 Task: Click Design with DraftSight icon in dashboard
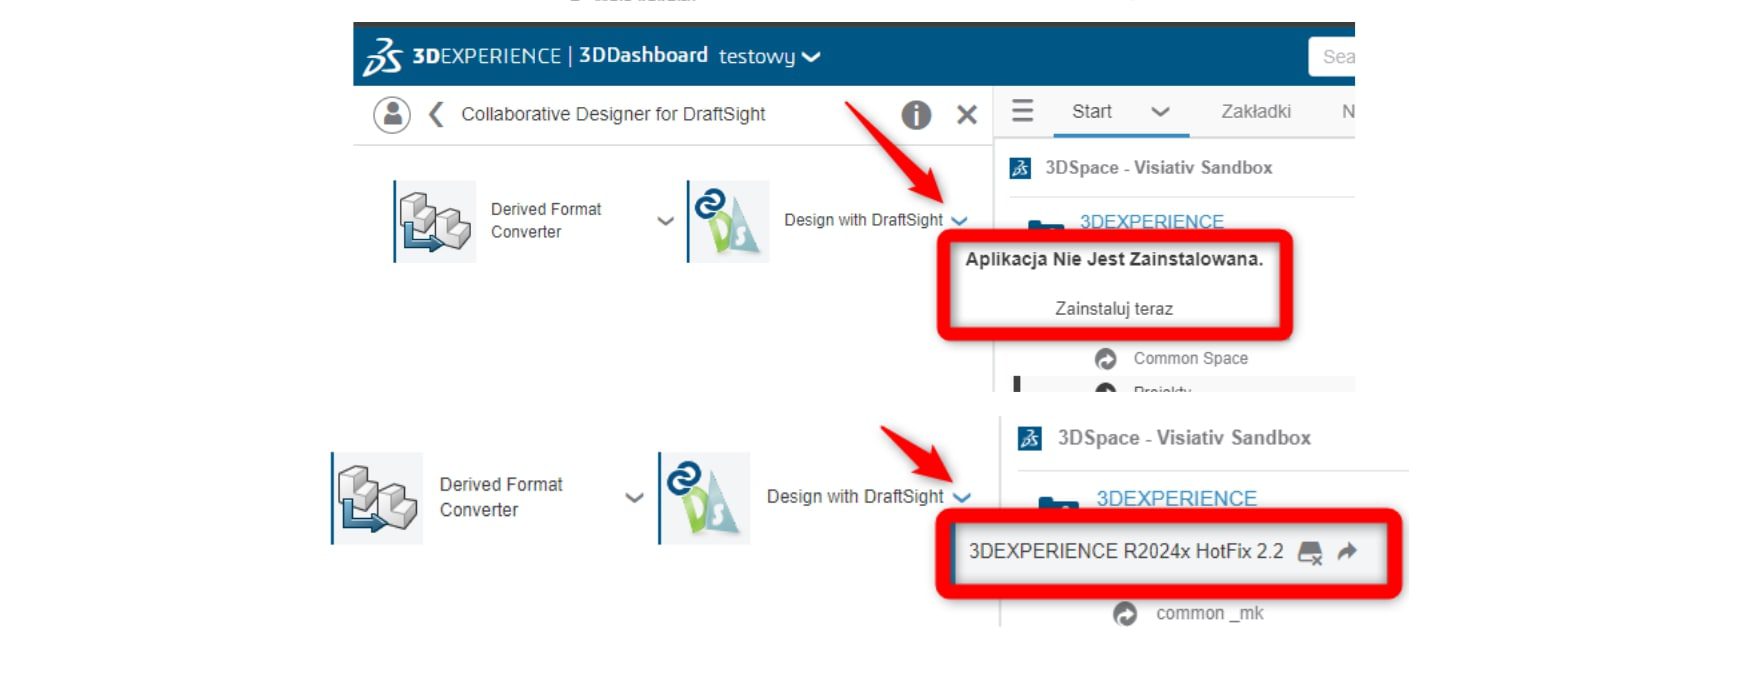pos(729,221)
